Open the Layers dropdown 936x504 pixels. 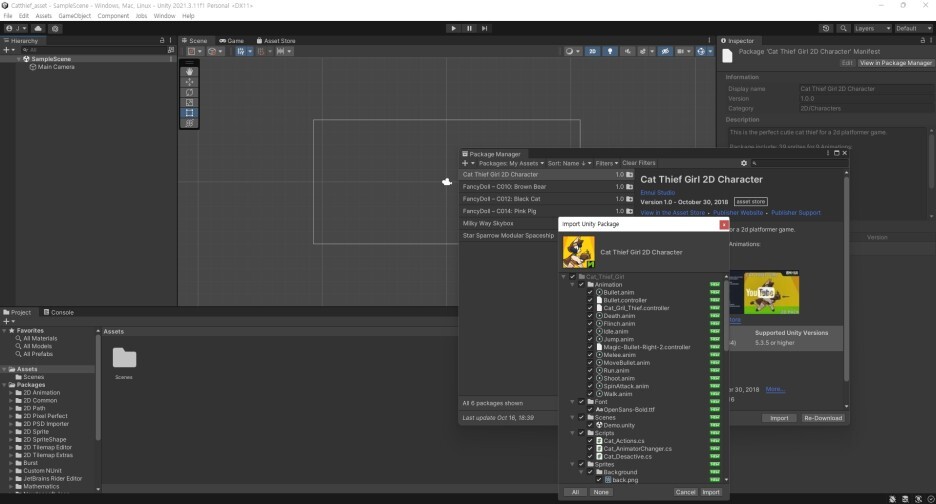click(871, 28)
